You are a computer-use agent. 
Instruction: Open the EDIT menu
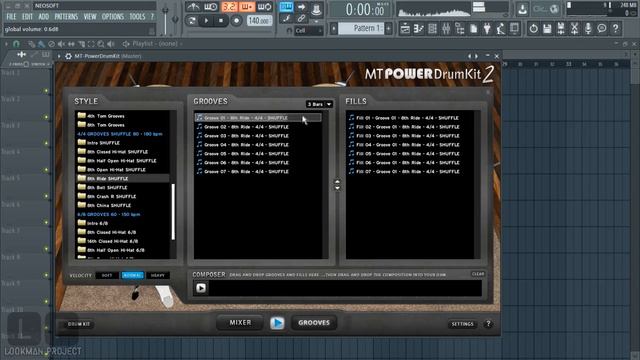click(27, 17)
